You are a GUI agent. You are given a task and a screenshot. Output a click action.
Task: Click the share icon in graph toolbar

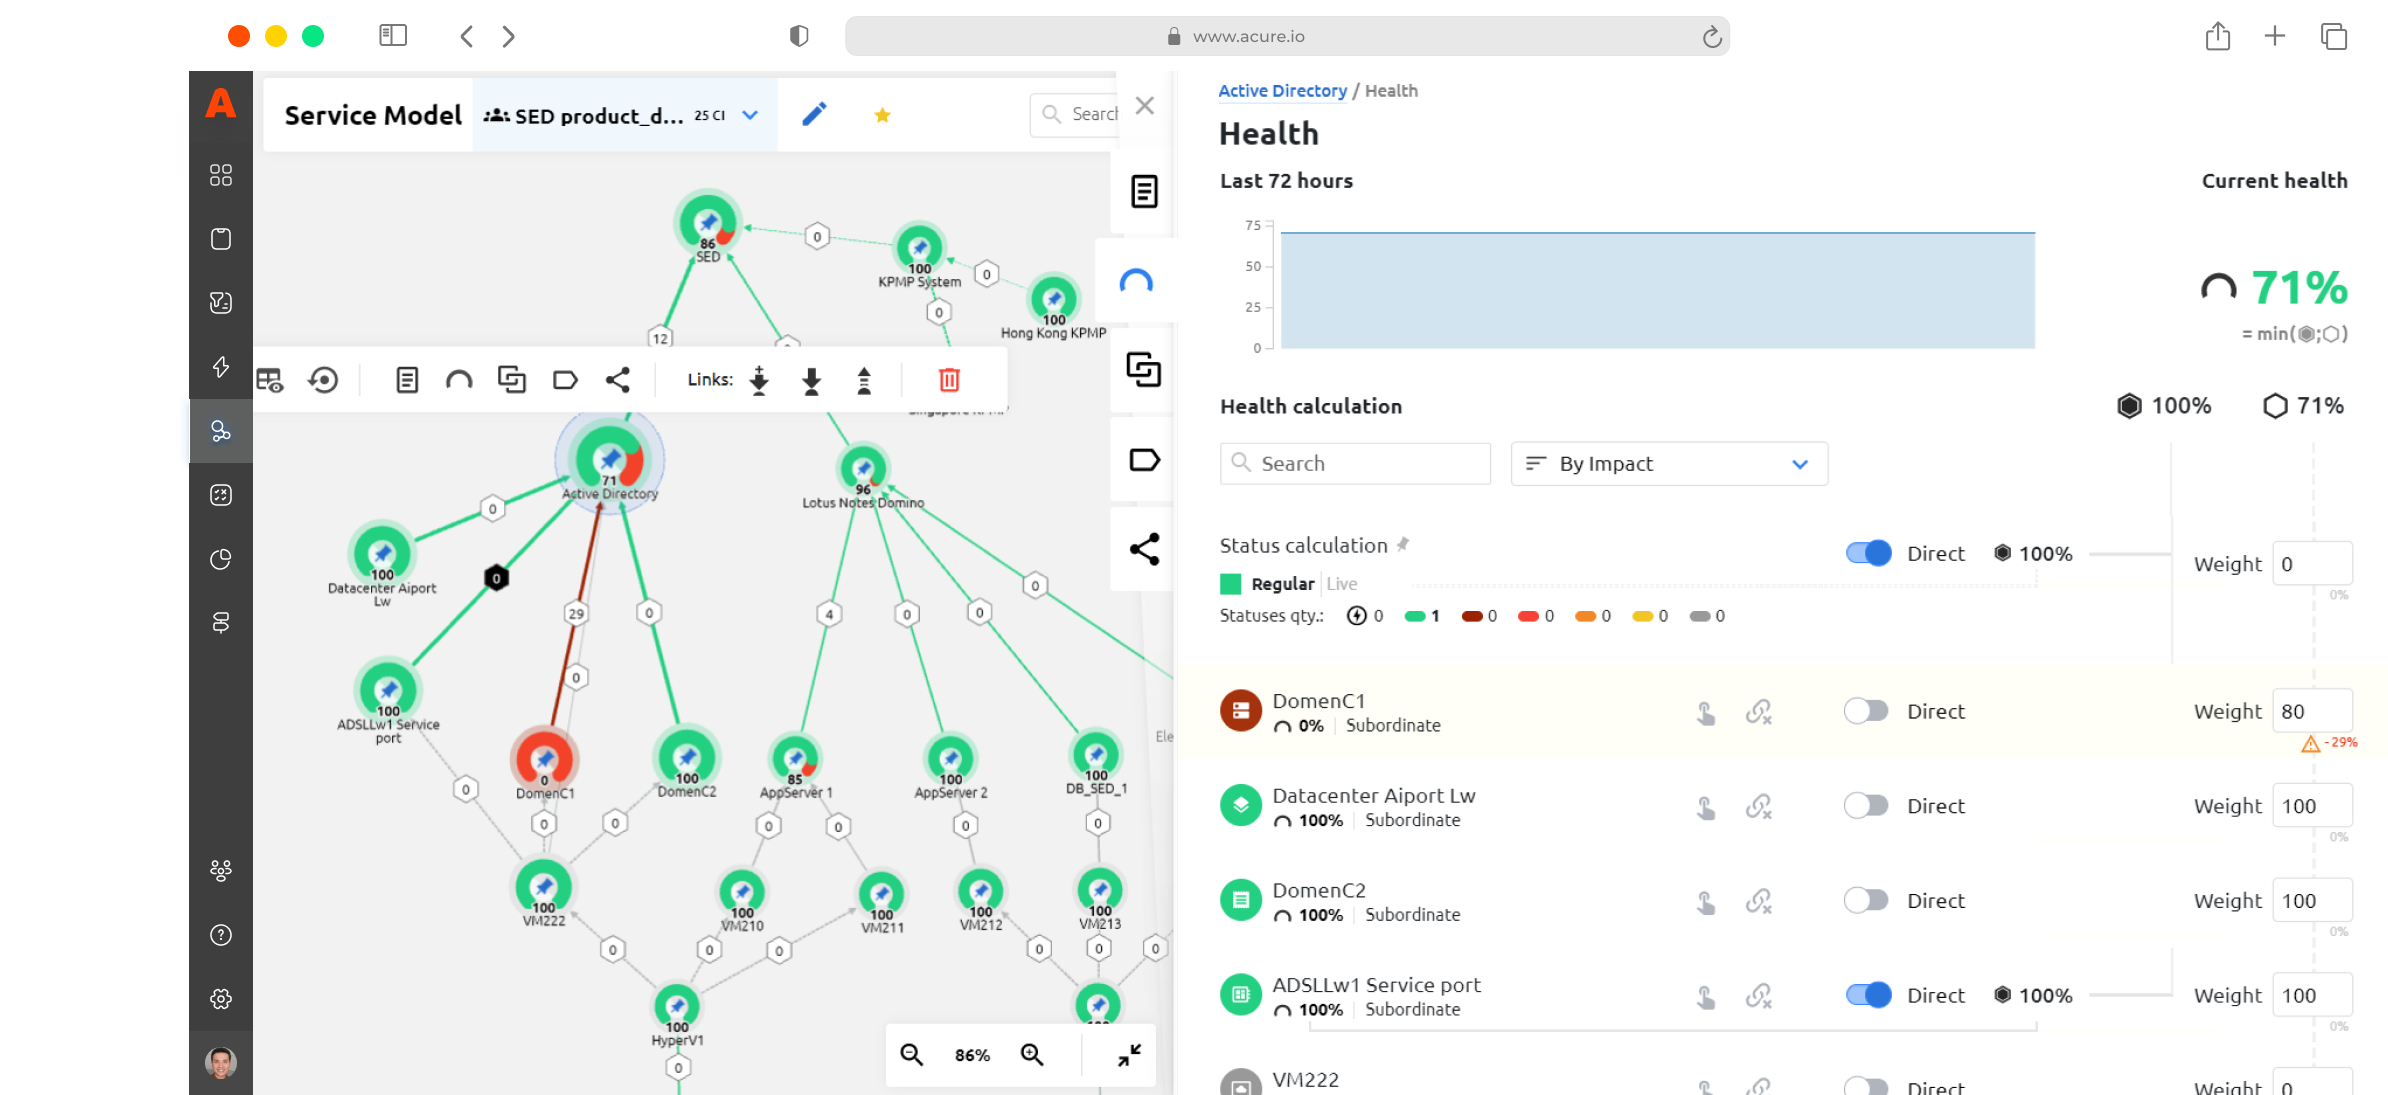point(618,380)
